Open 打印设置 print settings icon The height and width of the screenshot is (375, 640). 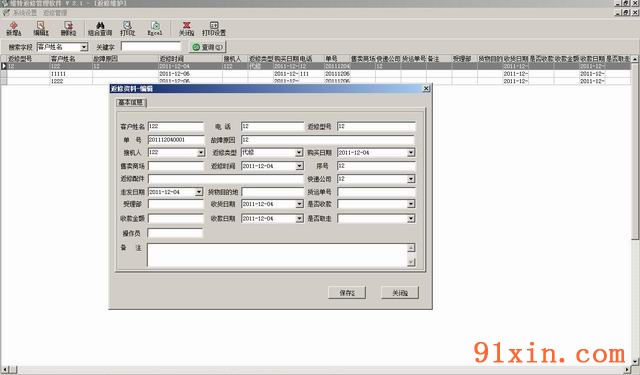coord(214,29)
